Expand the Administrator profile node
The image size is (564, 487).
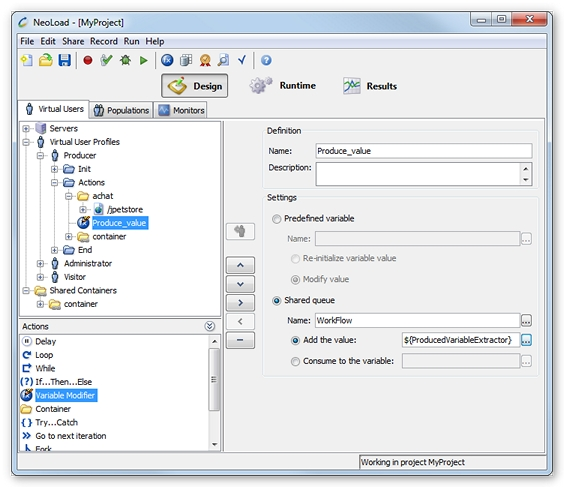(40, 264)
